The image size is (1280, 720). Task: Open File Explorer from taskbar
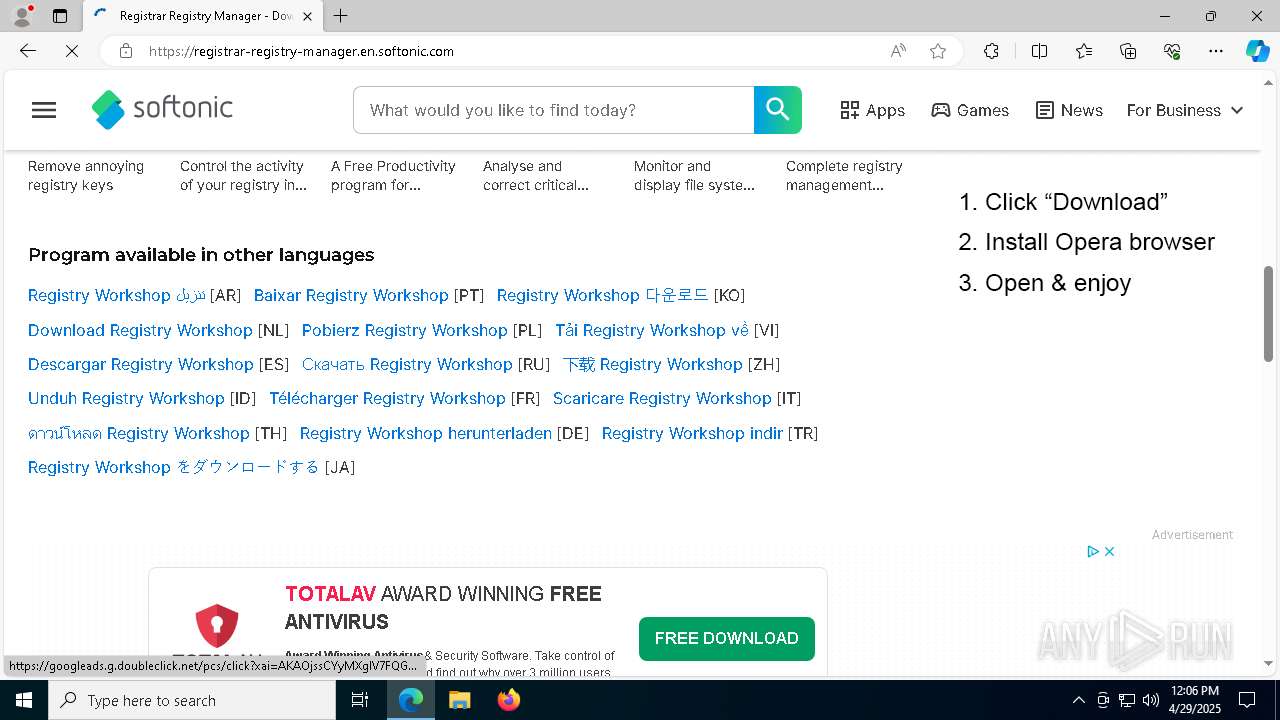(x=459, y=700)
